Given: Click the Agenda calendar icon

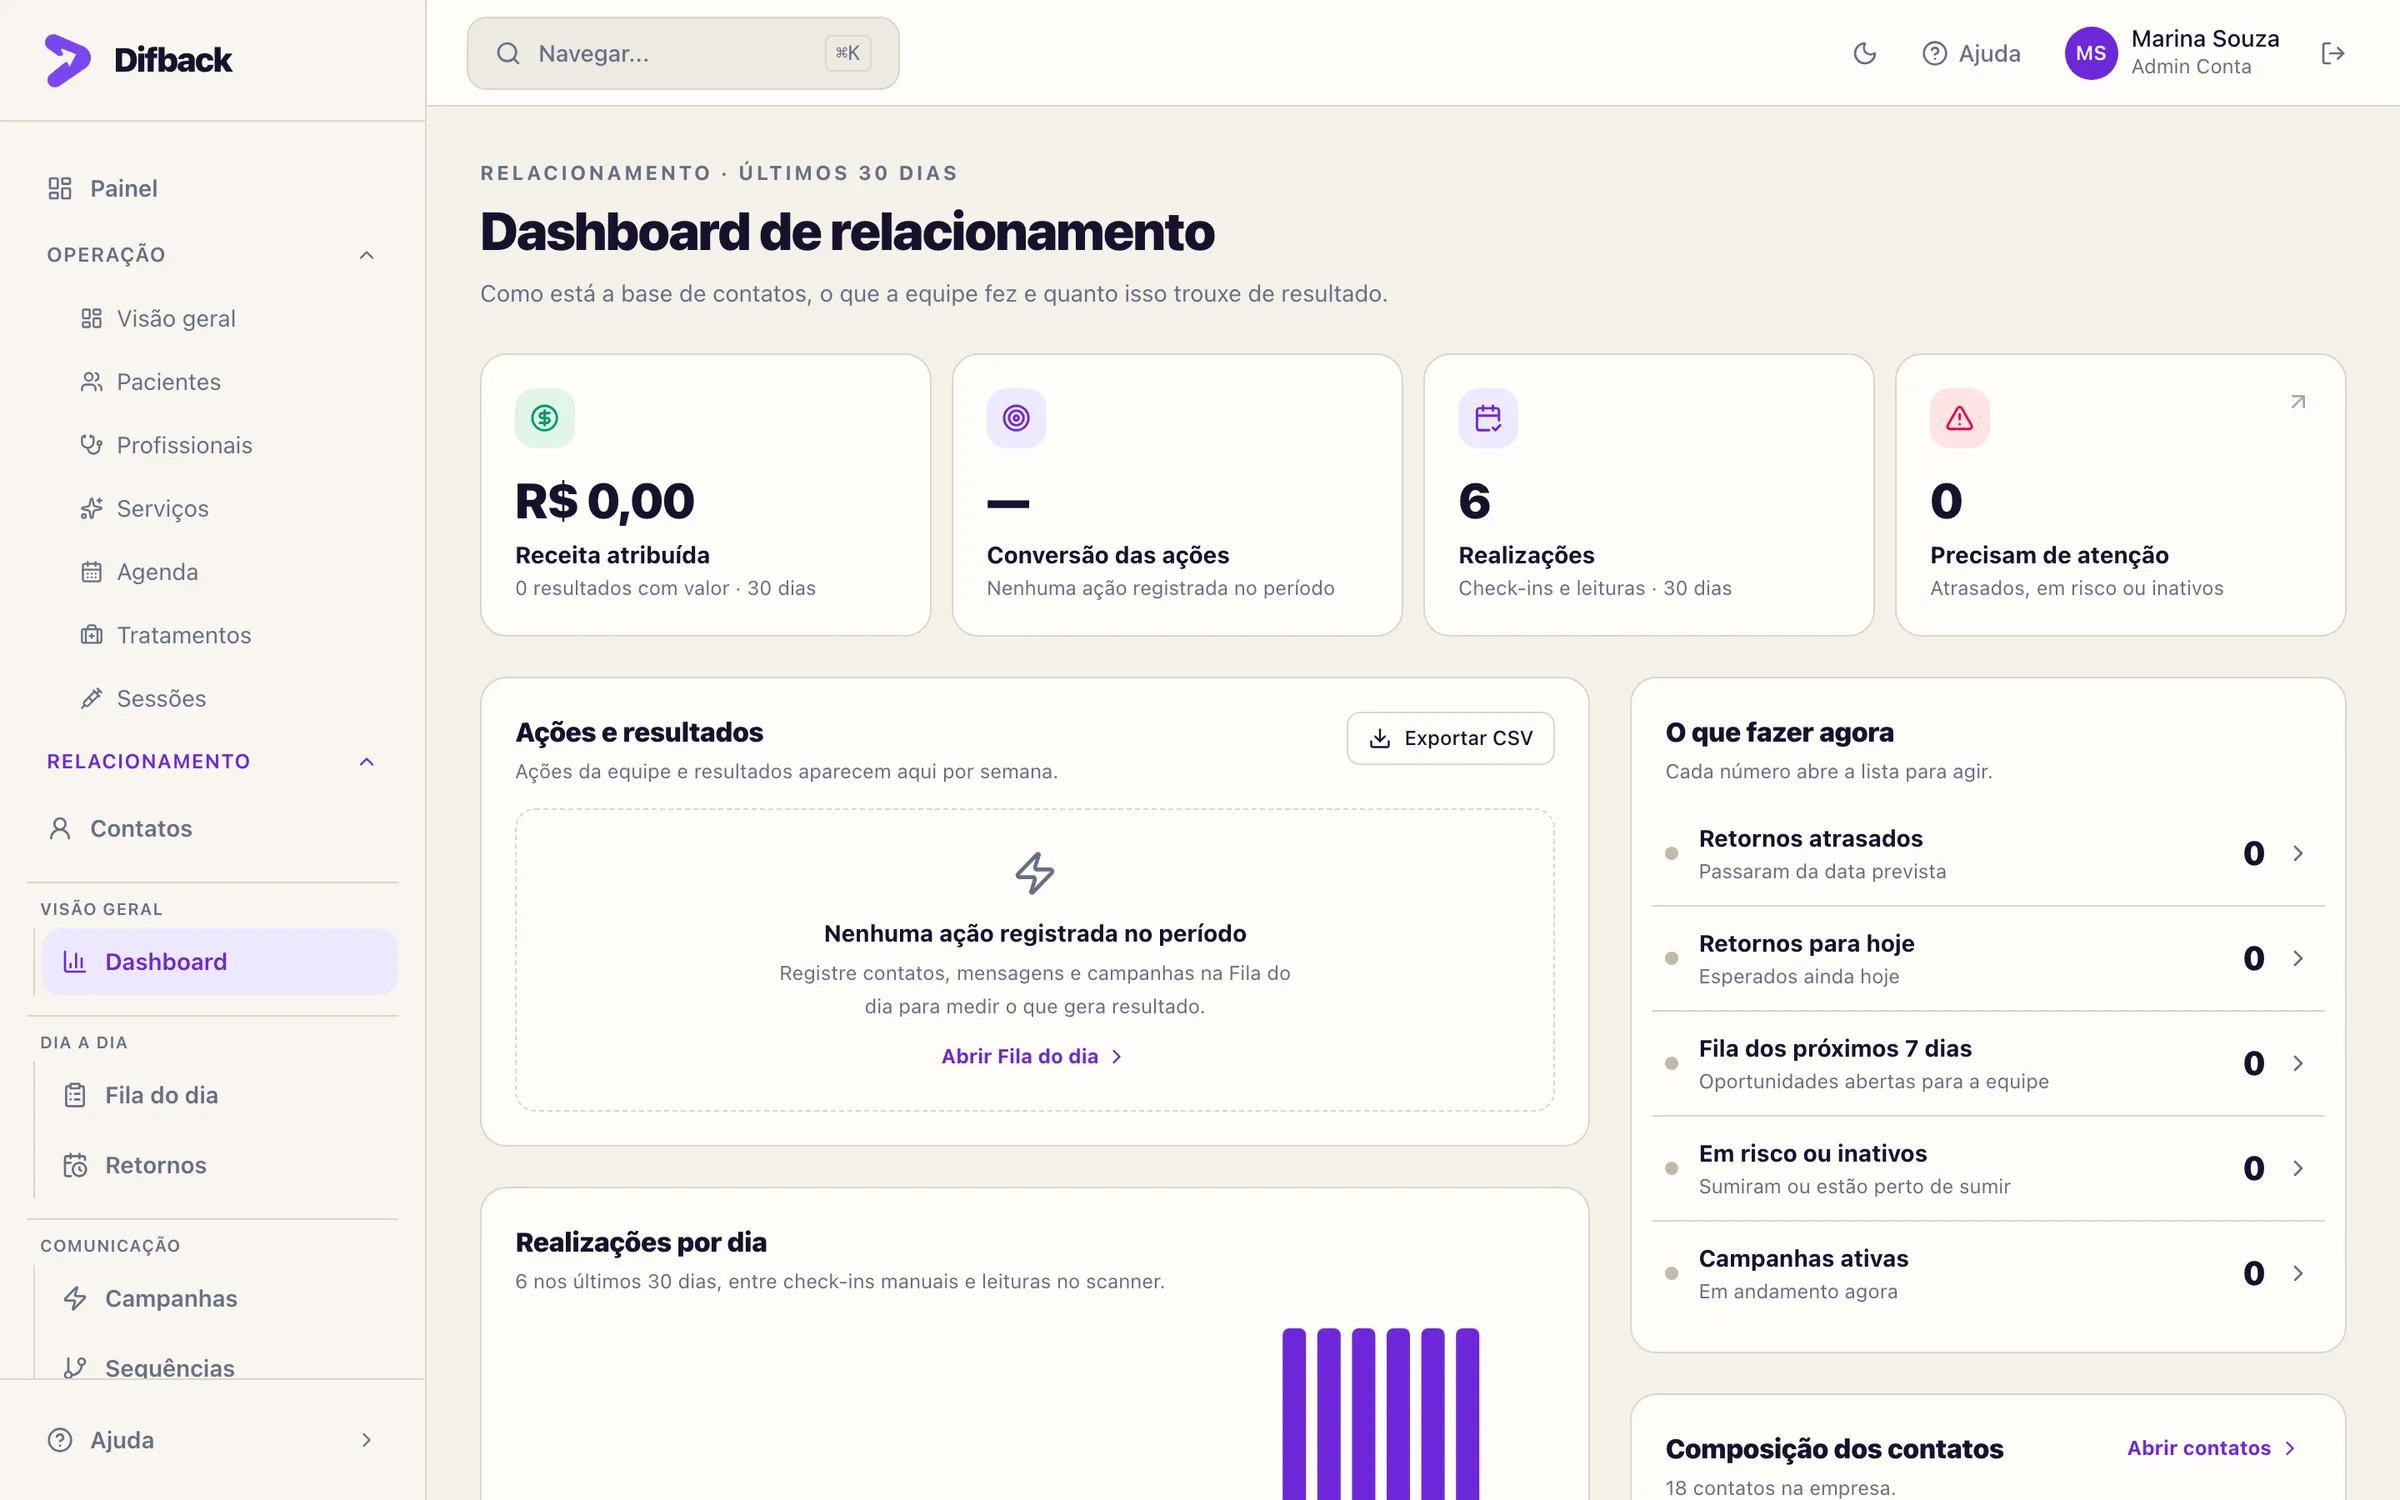Looking at the screenshot, I should coord(91,572).
